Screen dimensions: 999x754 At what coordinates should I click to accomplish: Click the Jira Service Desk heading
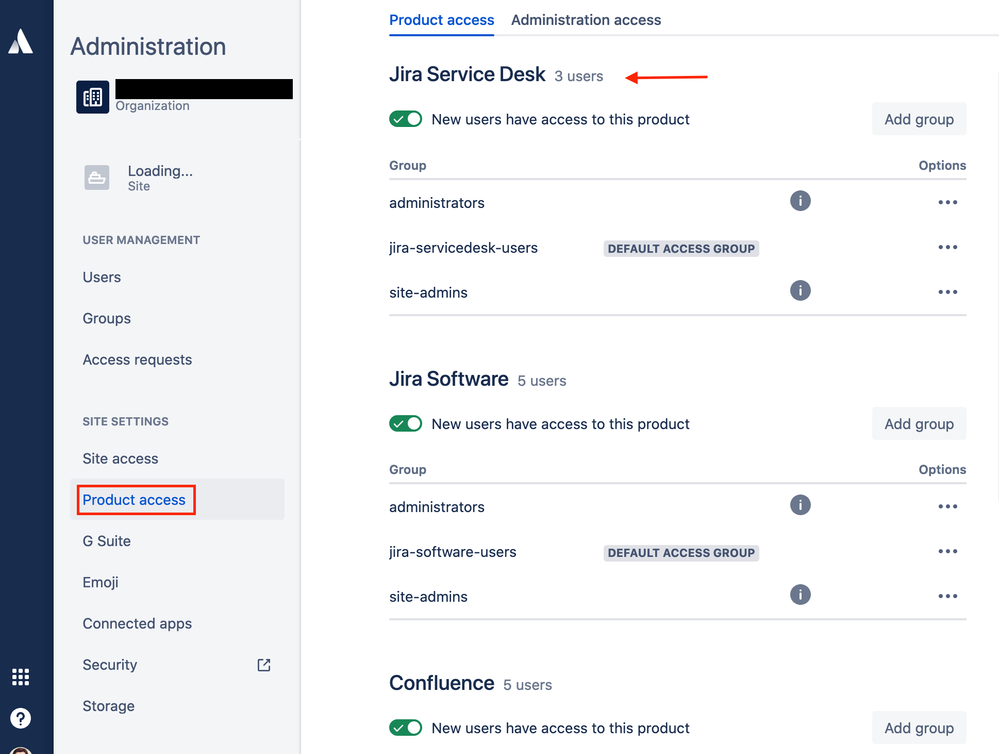click(467, 75)
